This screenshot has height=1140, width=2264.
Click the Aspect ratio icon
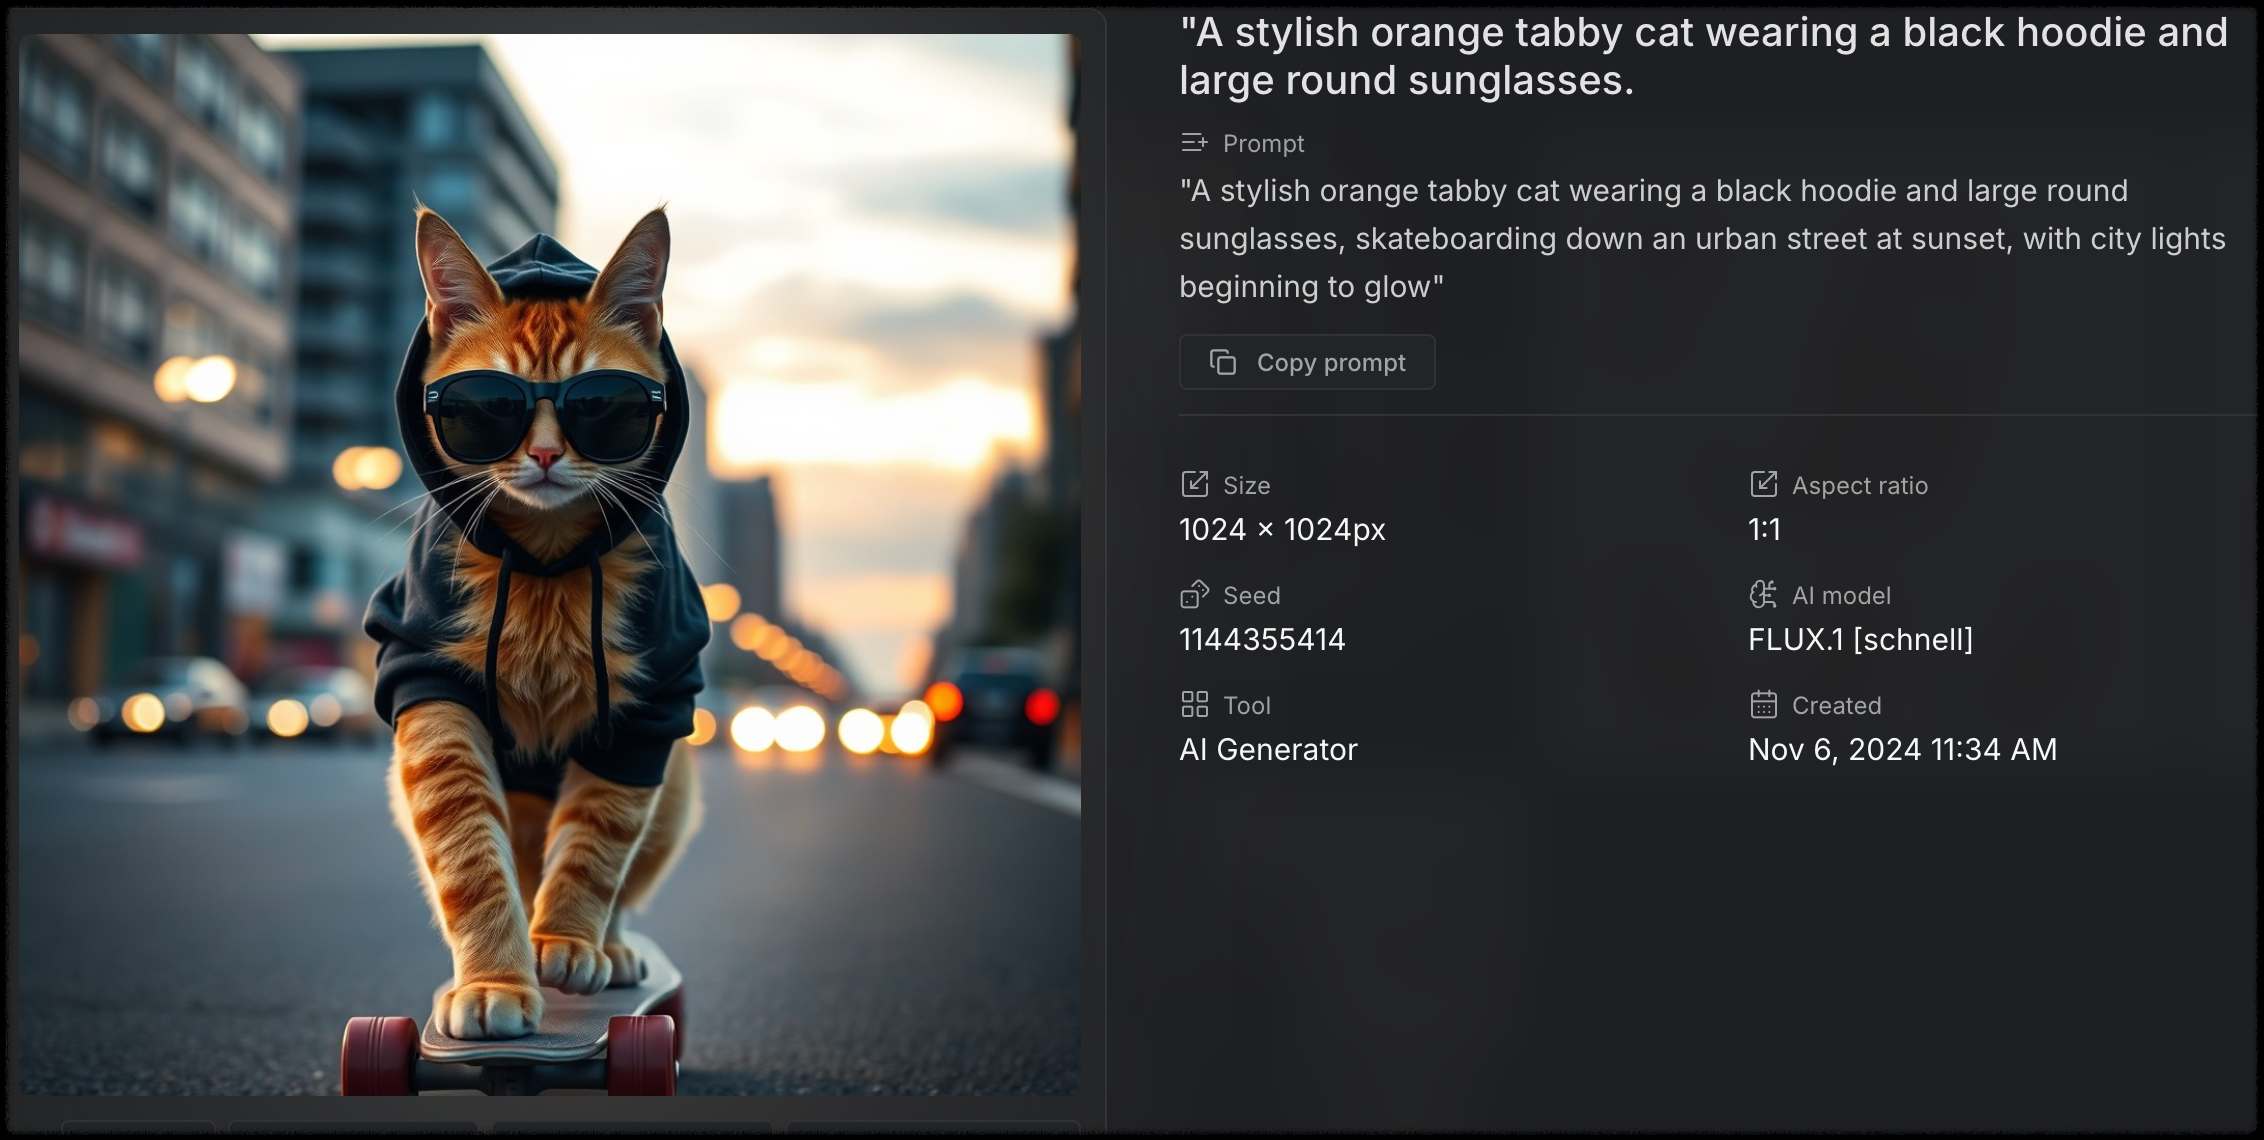(x=1763, y=485)
